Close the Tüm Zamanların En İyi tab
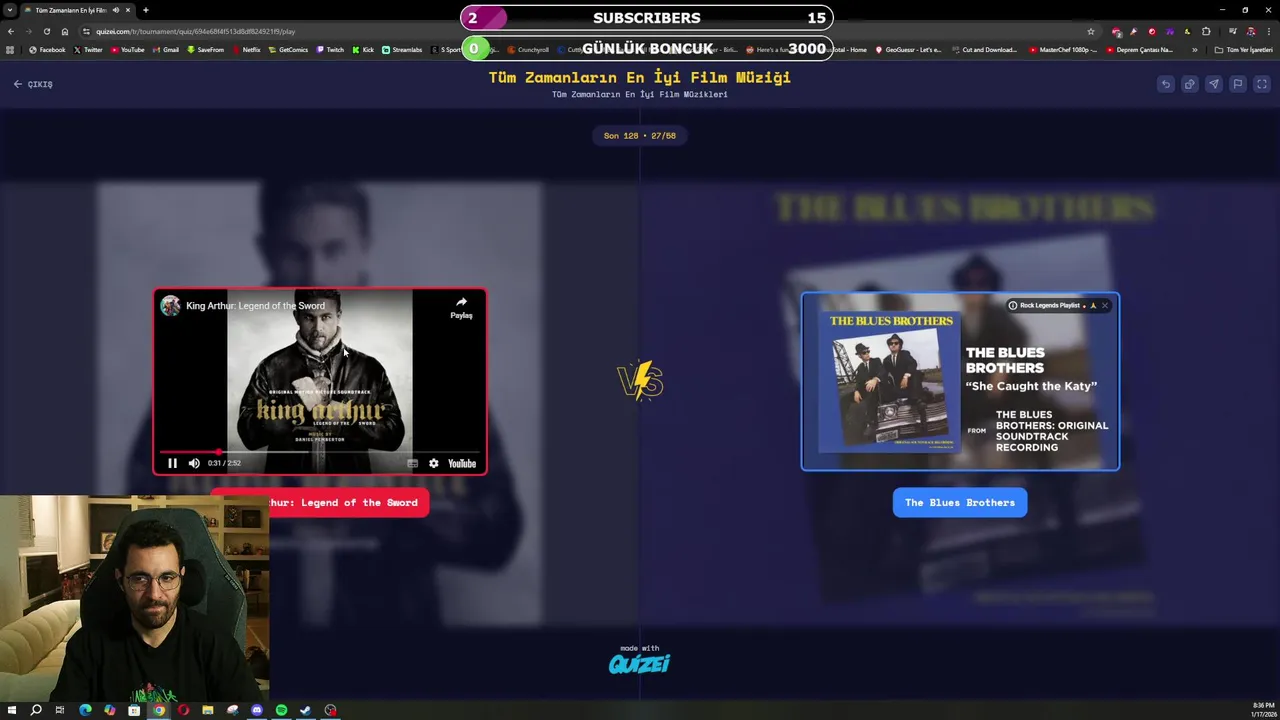Image resolution: width=1280 pixels, height=720 pixels. [128, 10]
